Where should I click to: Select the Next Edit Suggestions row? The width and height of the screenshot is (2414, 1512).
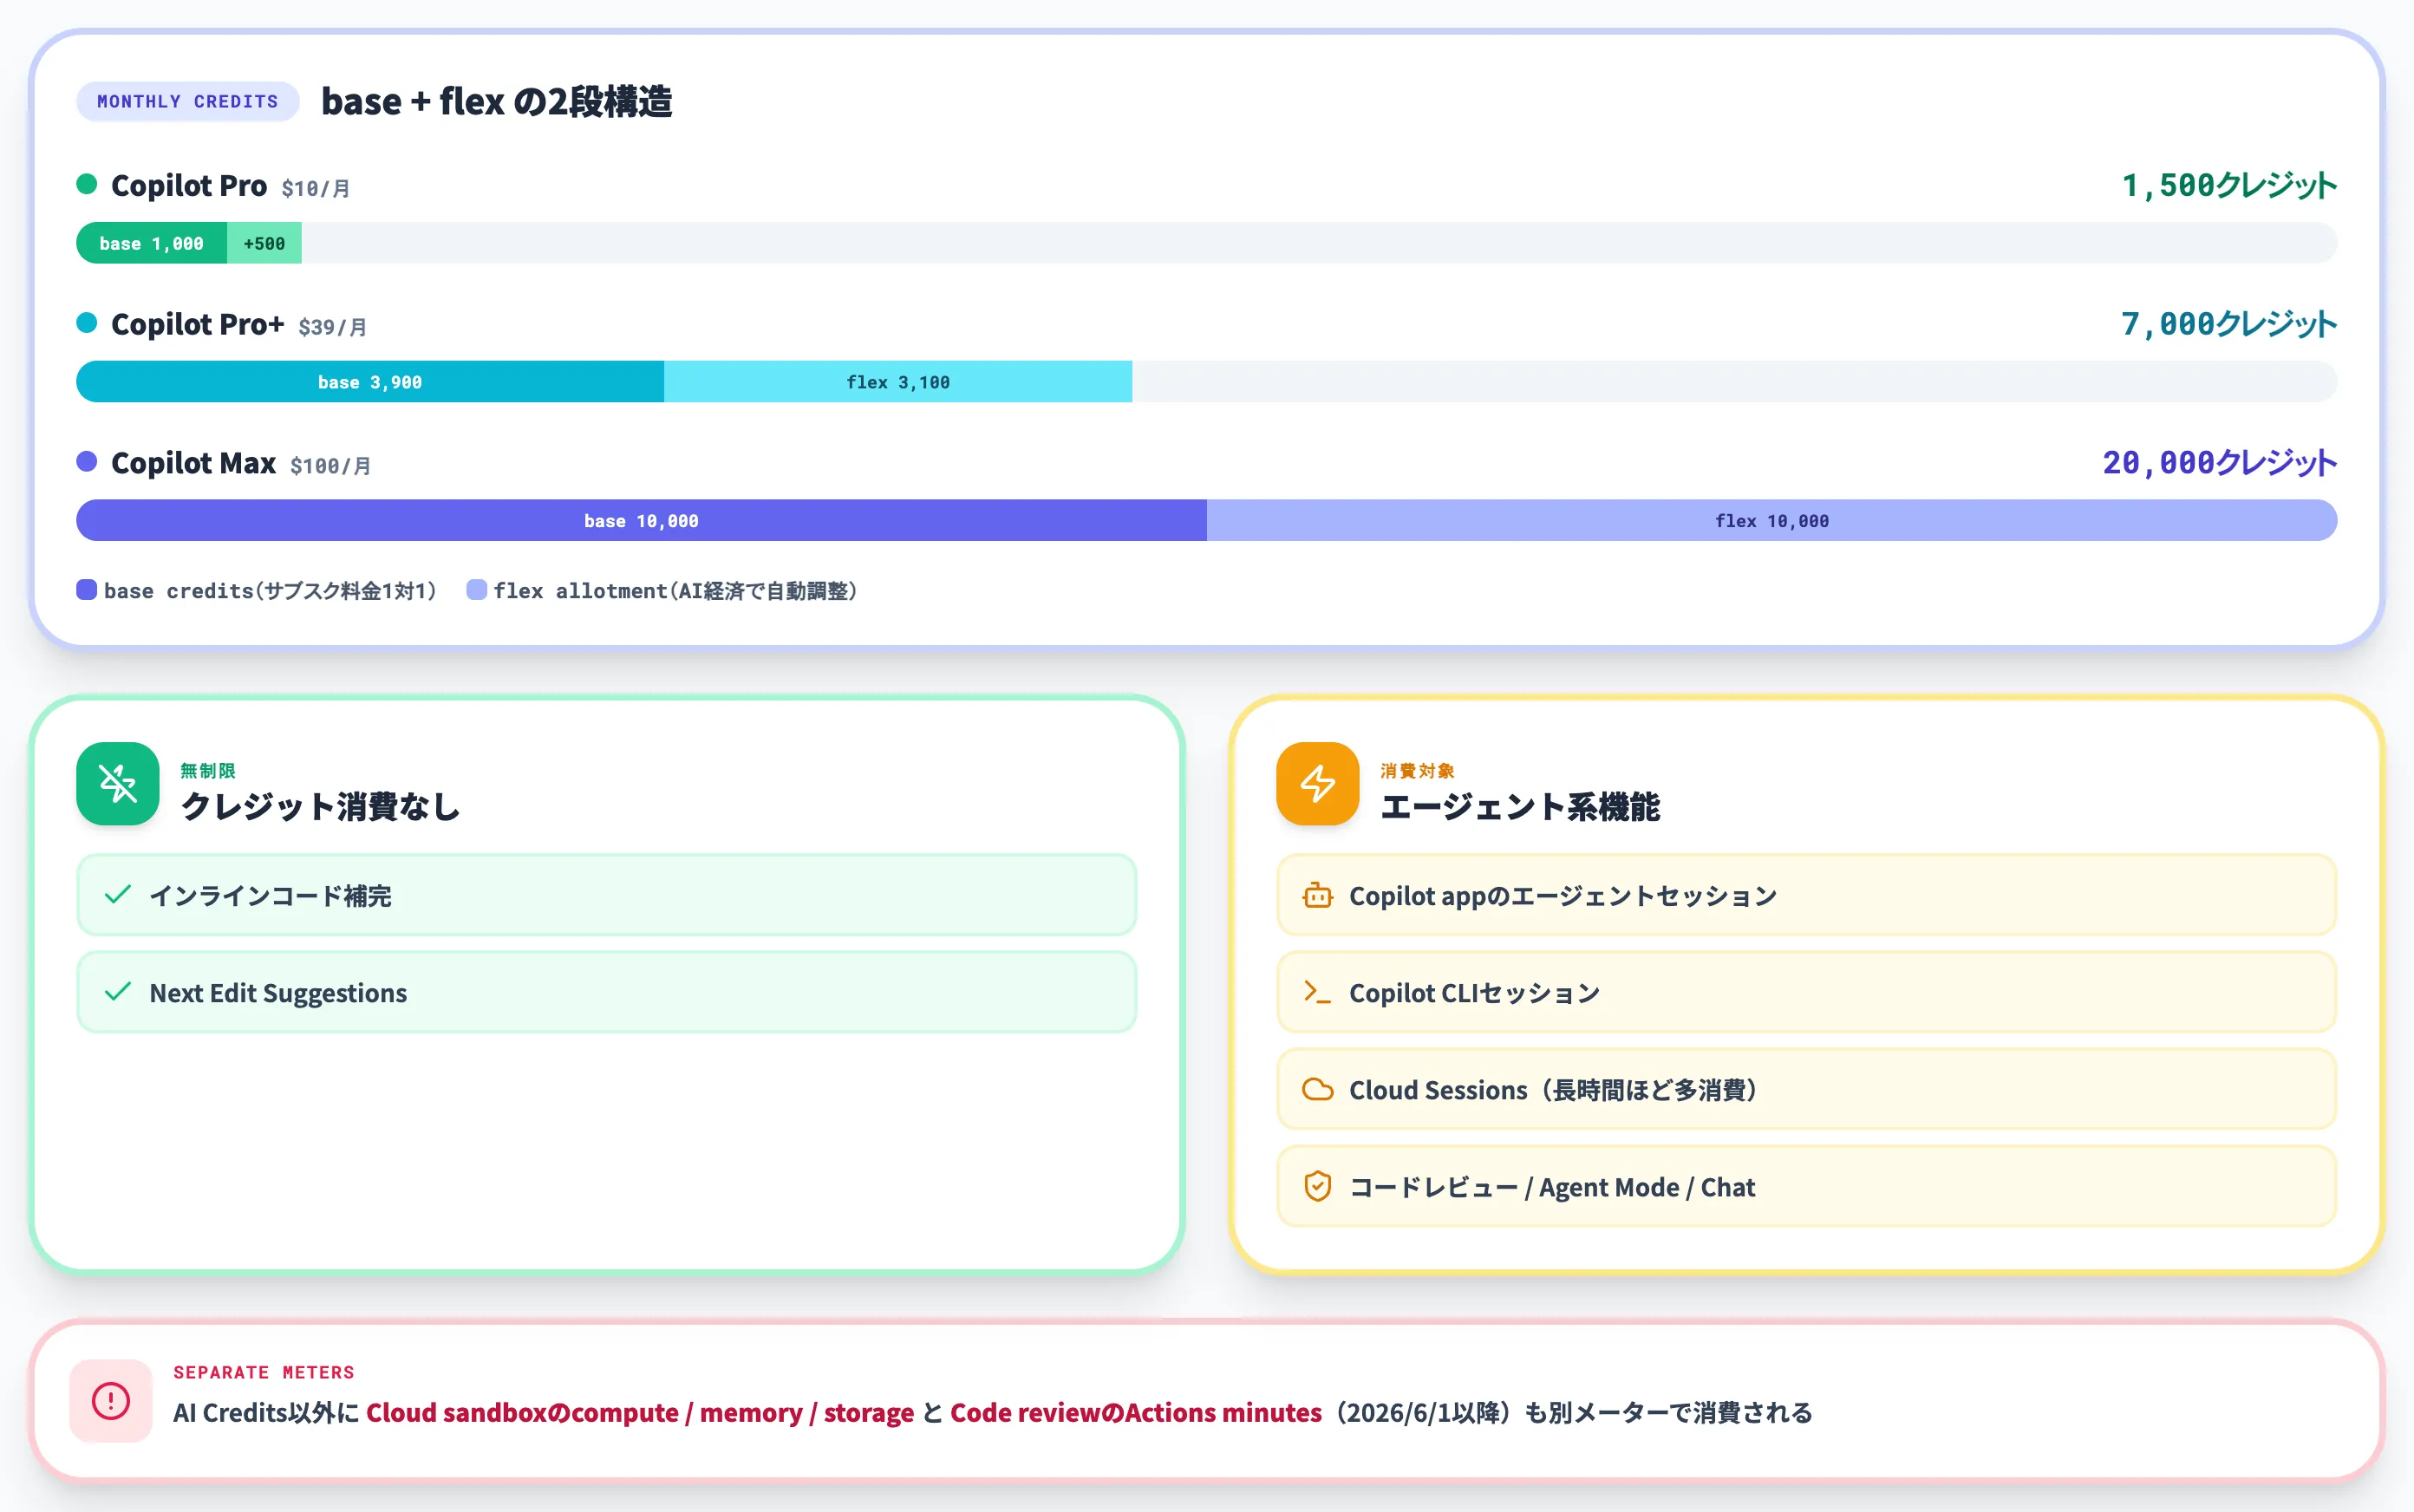click(x=607, y=992)
